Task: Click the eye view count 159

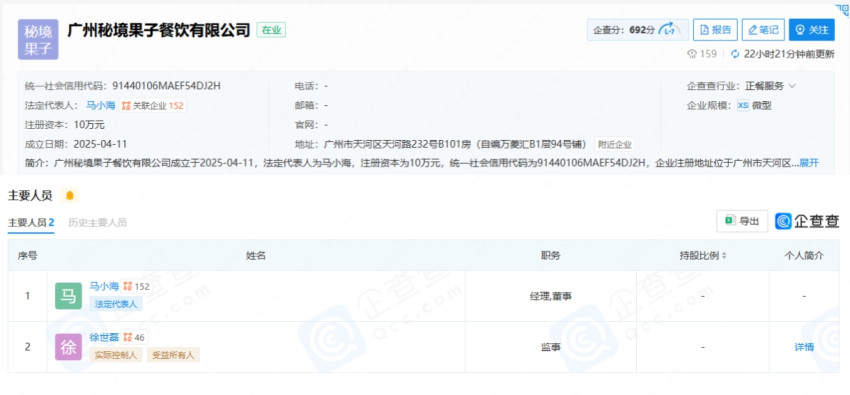Action: pos(702,54)
